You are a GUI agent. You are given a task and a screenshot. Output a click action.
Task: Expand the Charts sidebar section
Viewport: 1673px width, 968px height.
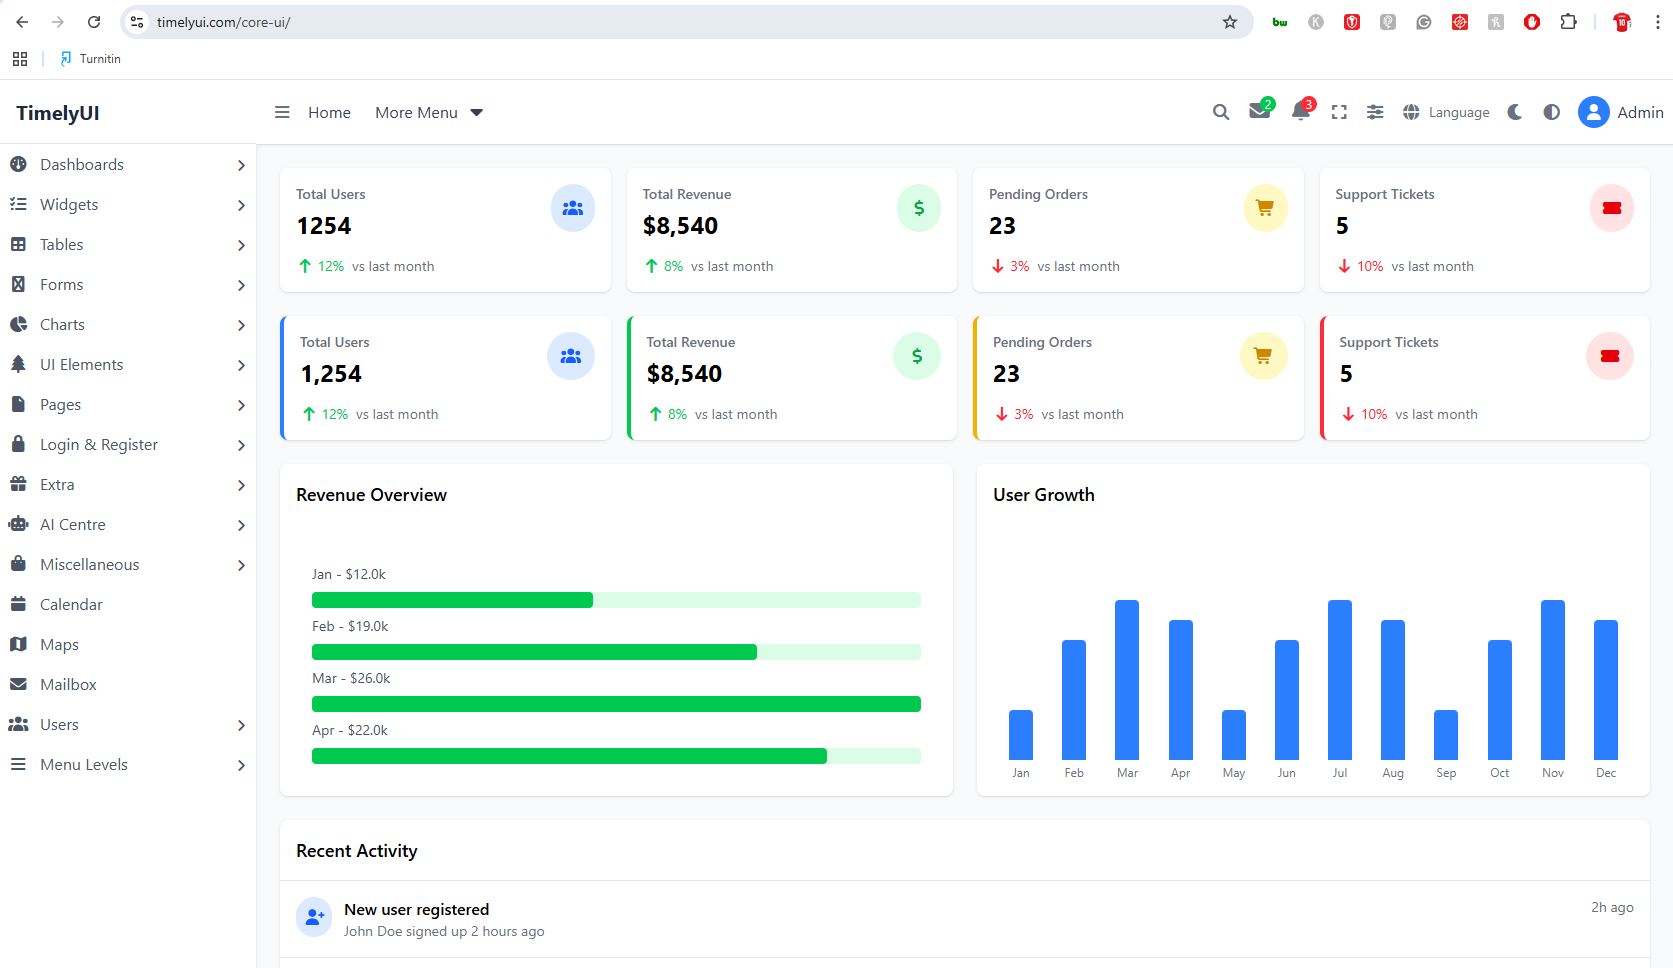(x=128, y=325)
